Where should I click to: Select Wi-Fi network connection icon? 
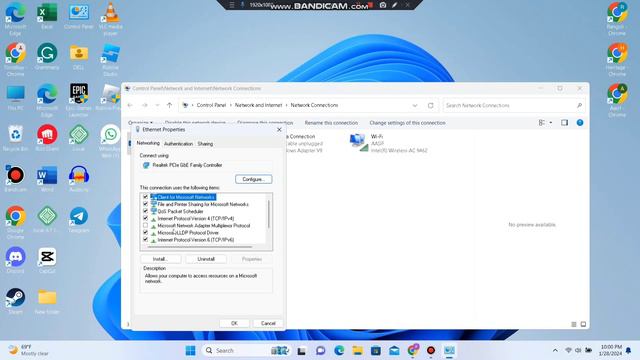coord(358,143)
